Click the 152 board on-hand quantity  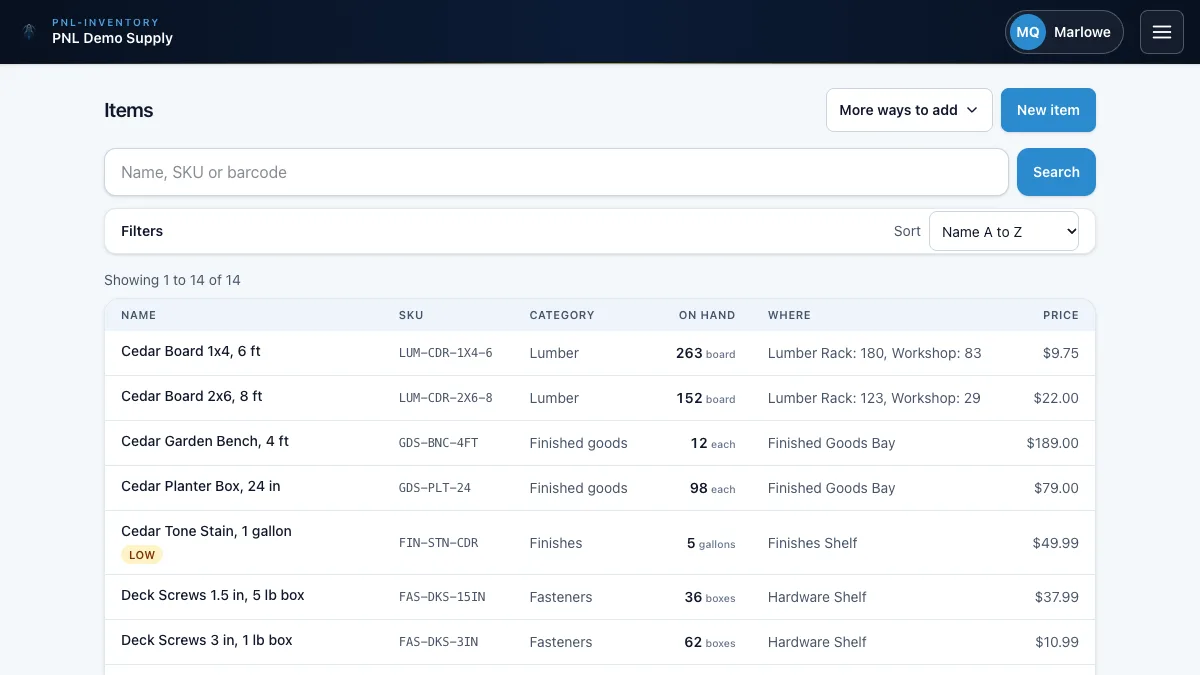706,398
